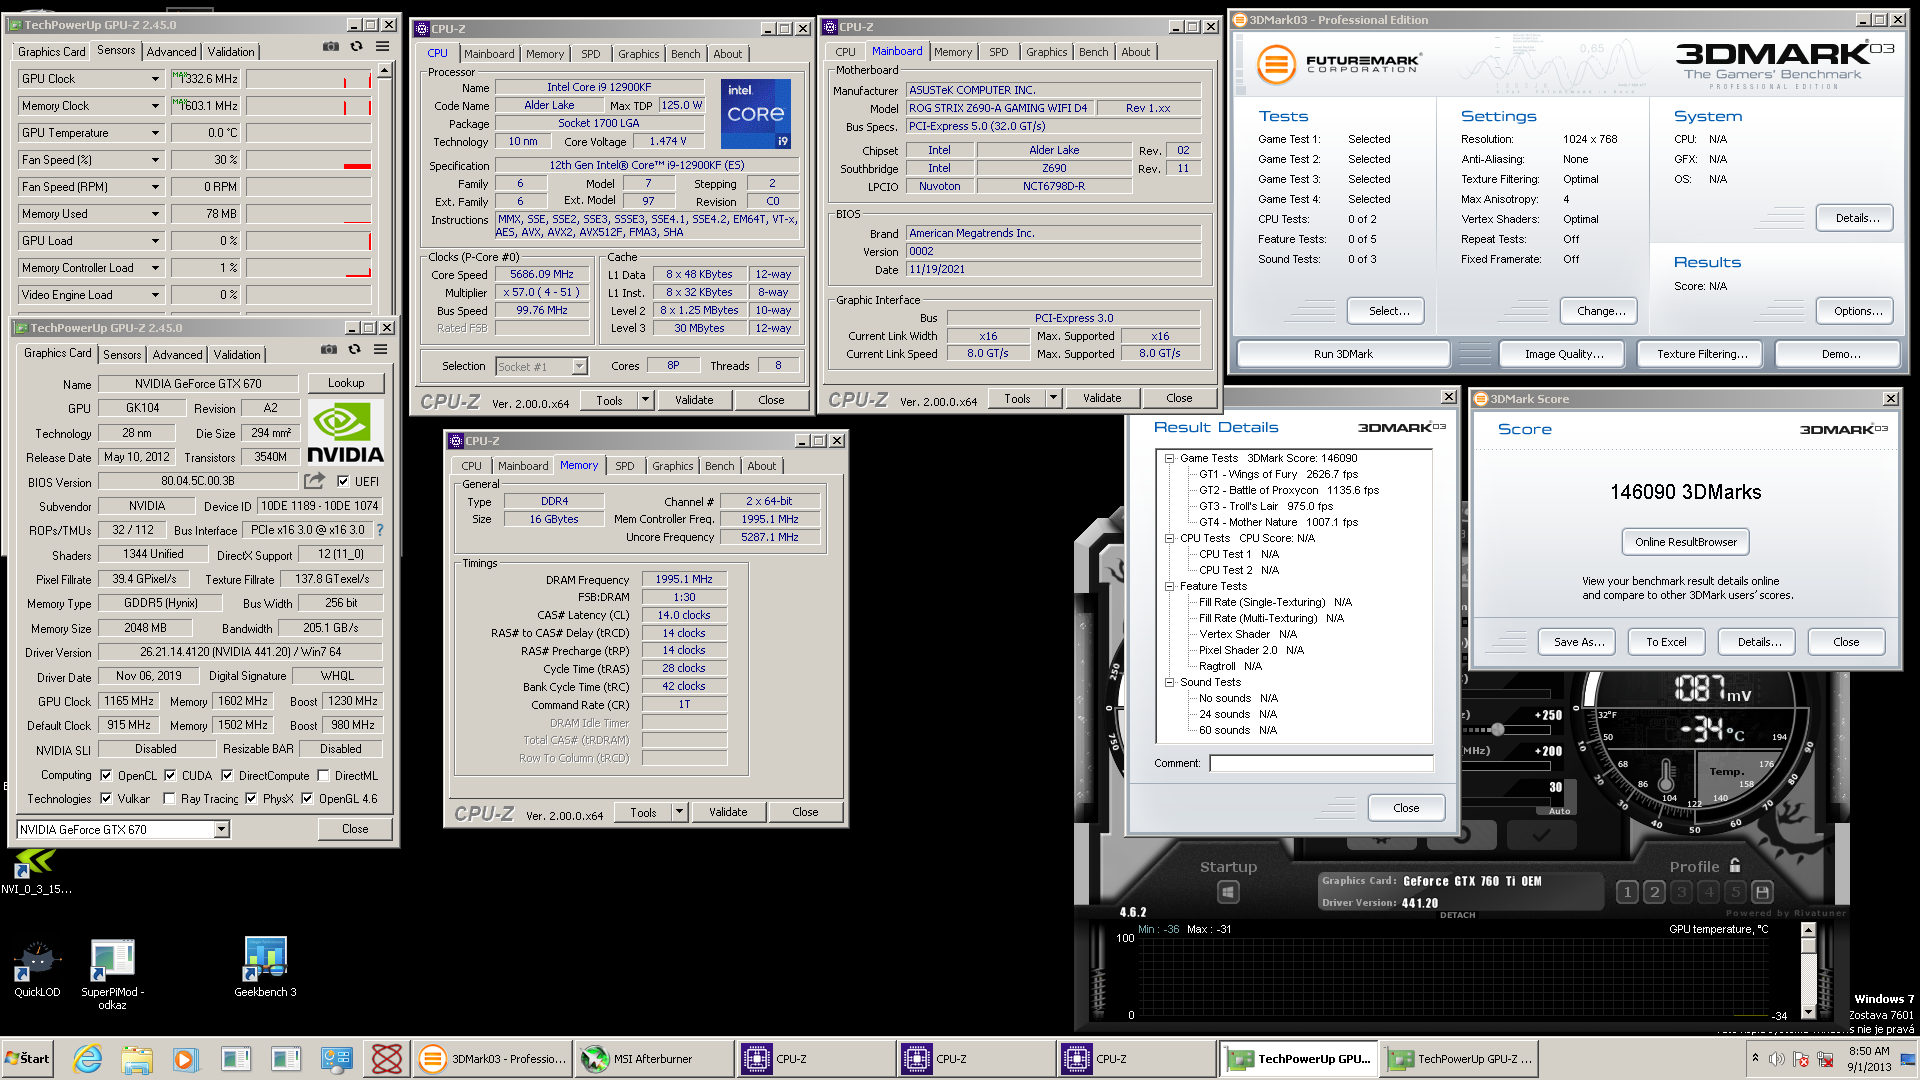Open Geekbench 3 desktop shortcut
The height and width of the screenshot is (1080, 1920).
[265, 968]
